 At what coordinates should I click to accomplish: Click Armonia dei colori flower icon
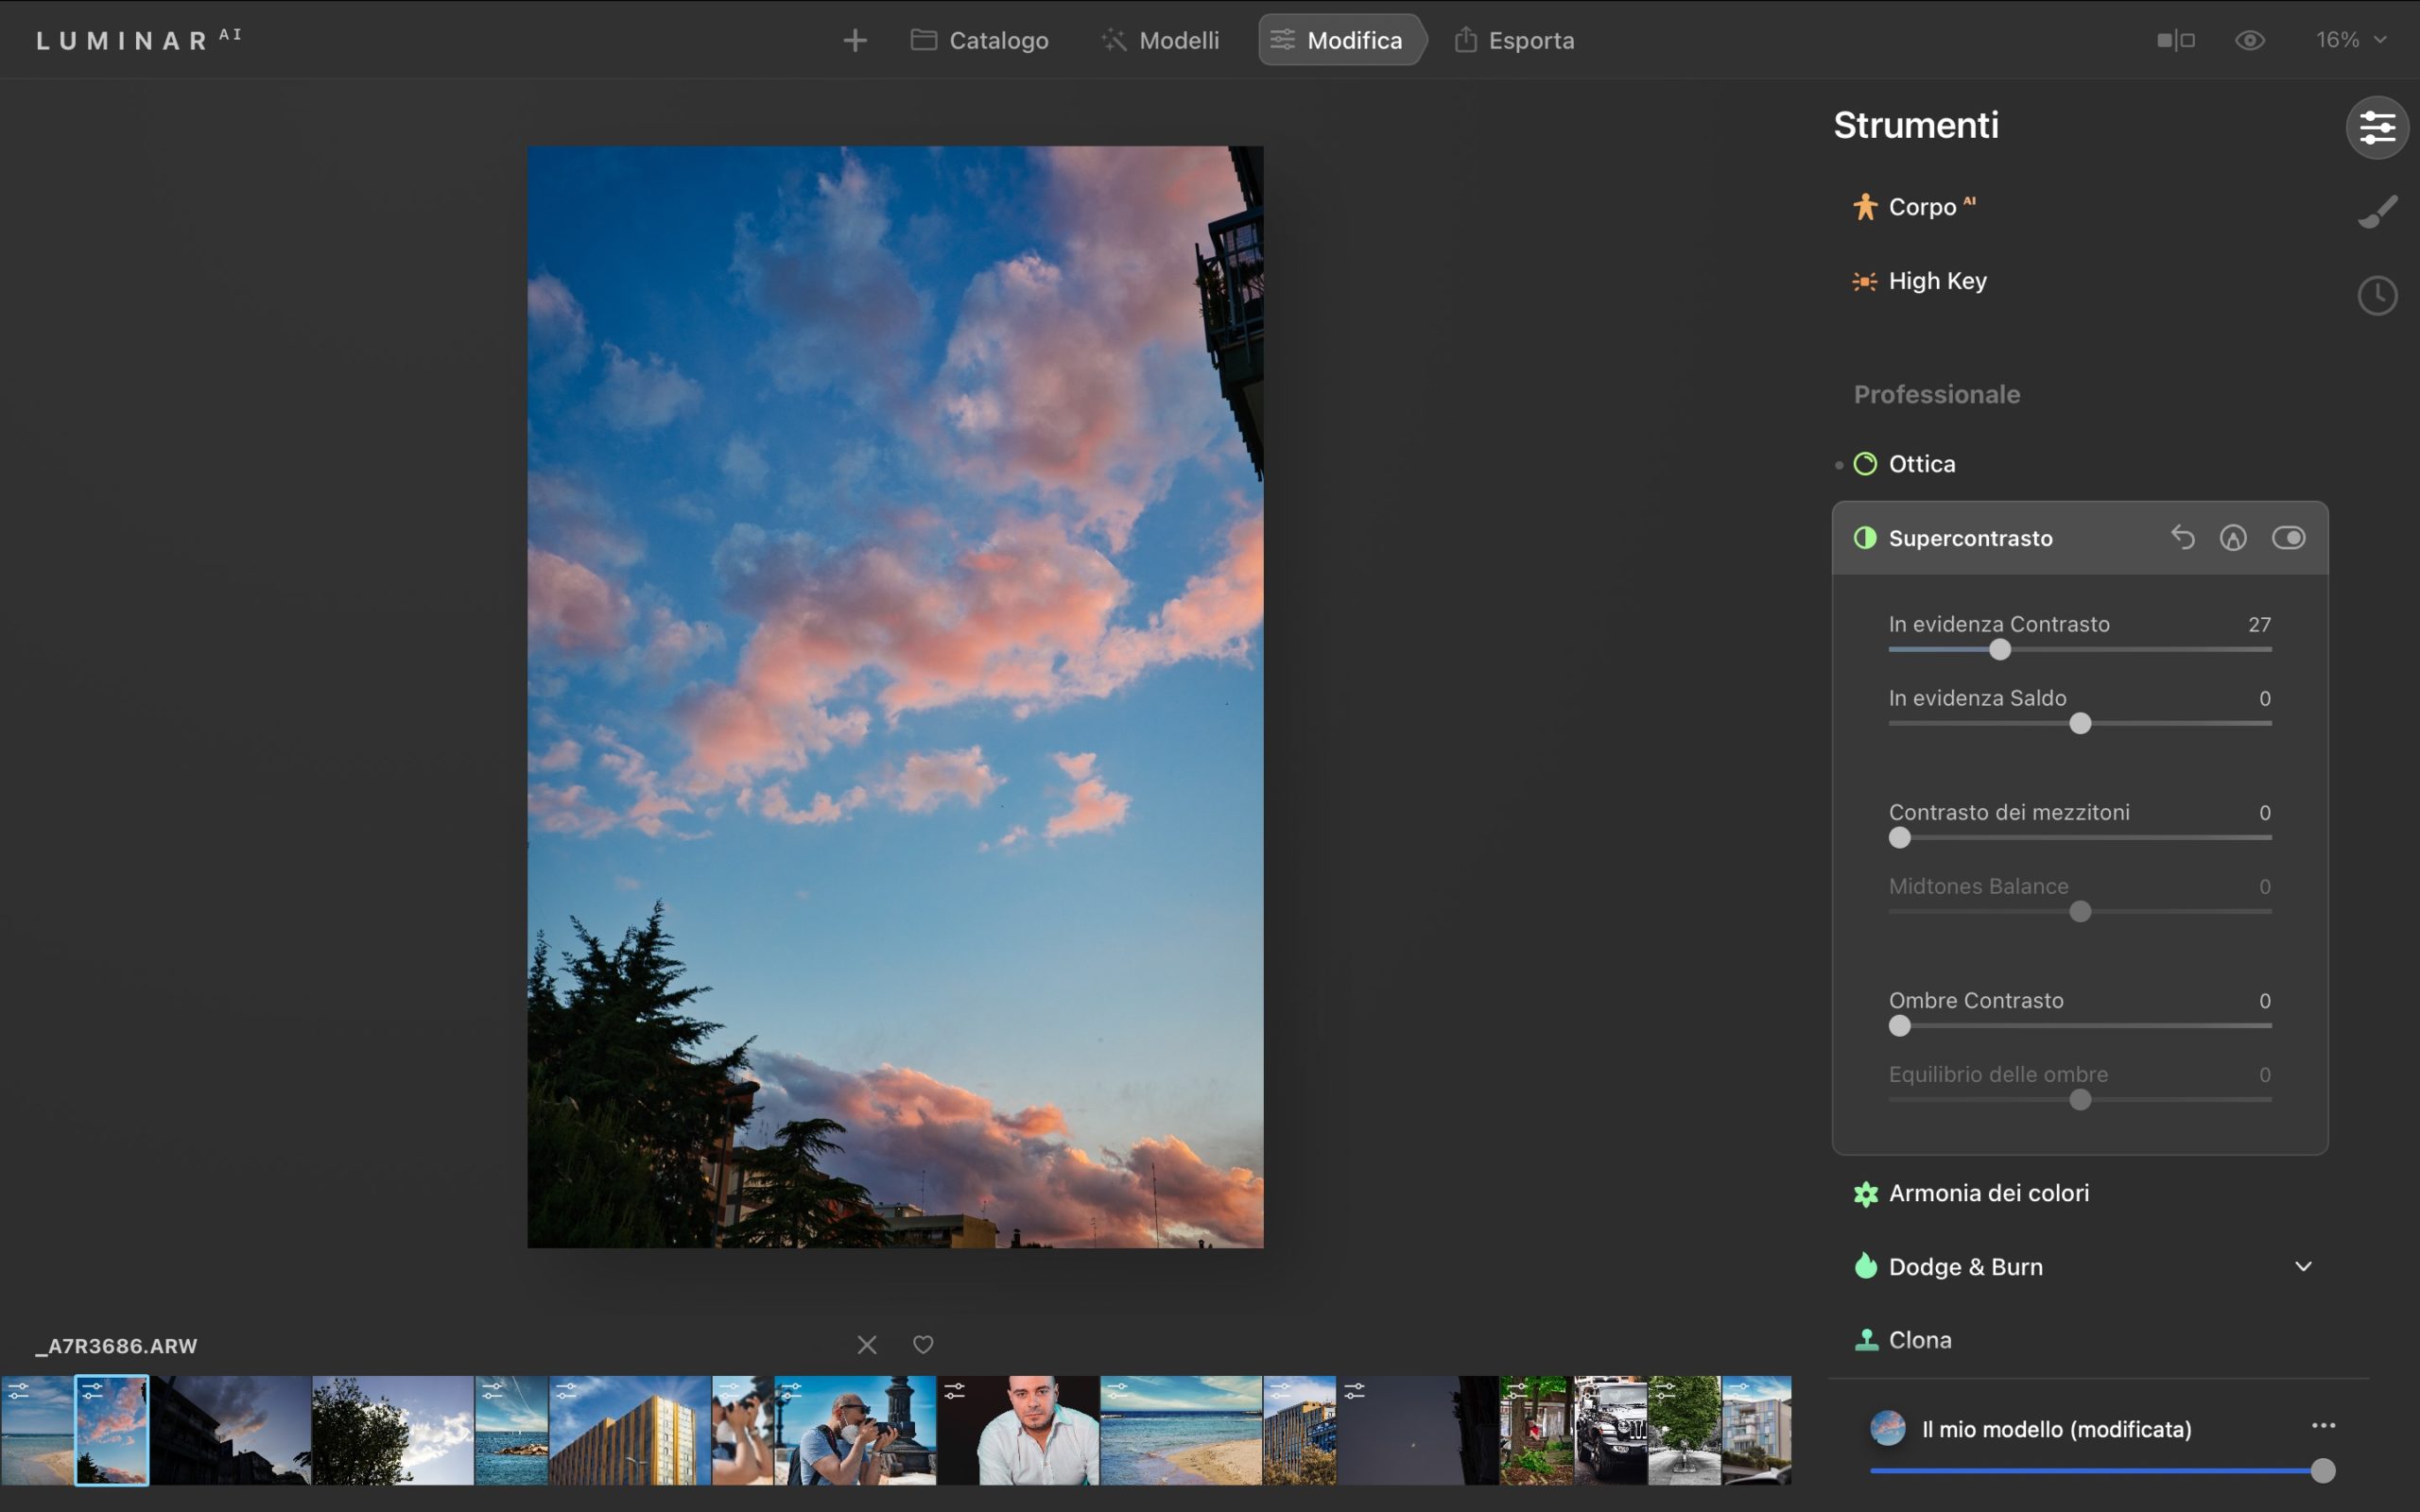[1865, 1194]
